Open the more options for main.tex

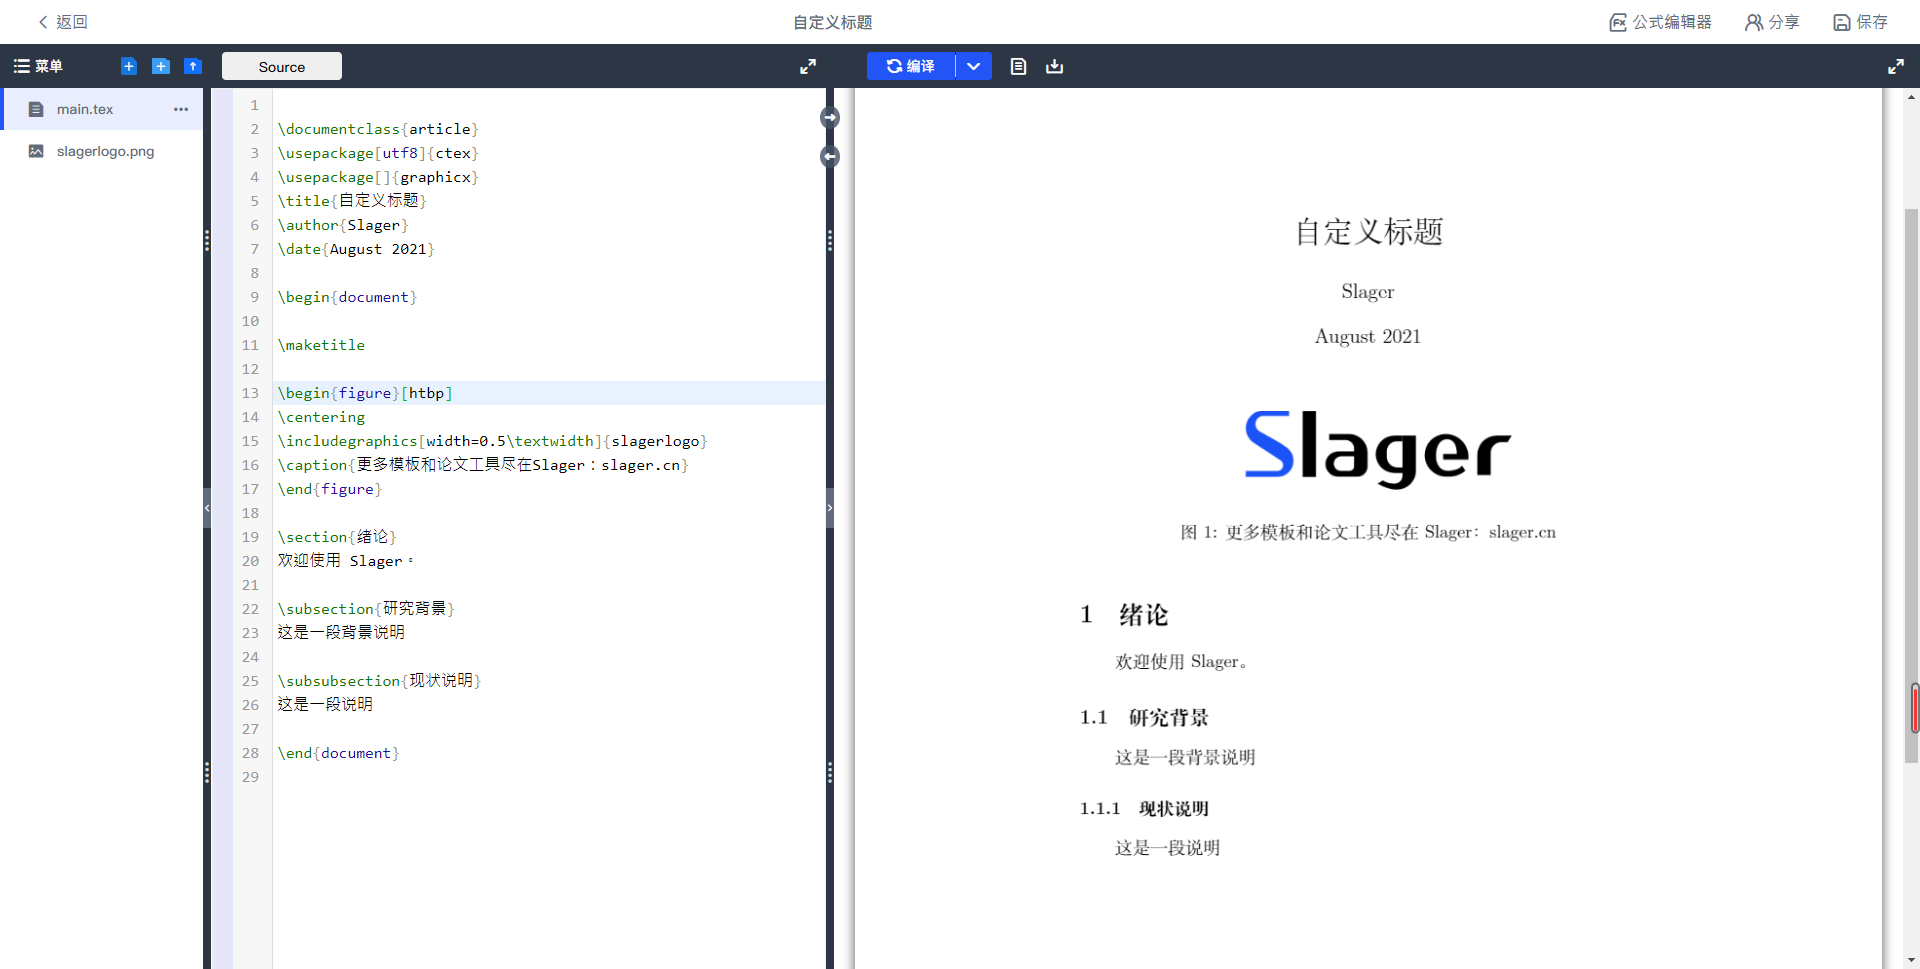point(181,109)
